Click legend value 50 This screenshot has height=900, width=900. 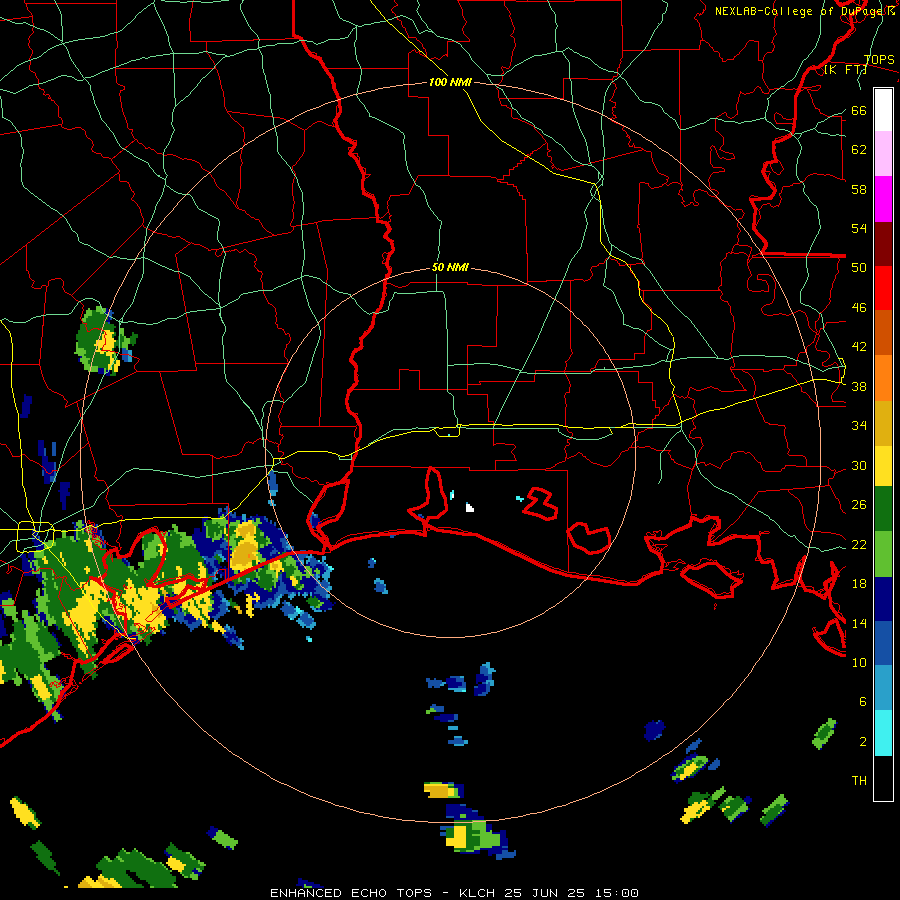click(859, 267)
